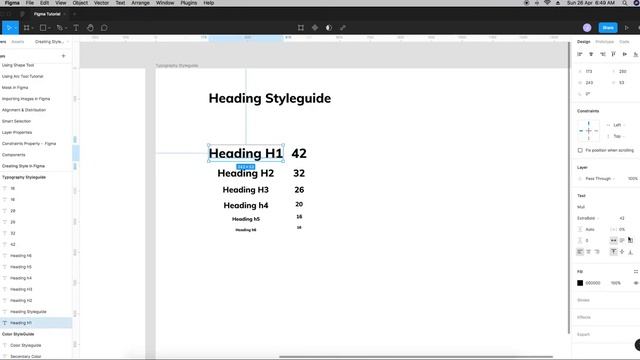Open Plugins menu

pos(189,3)
